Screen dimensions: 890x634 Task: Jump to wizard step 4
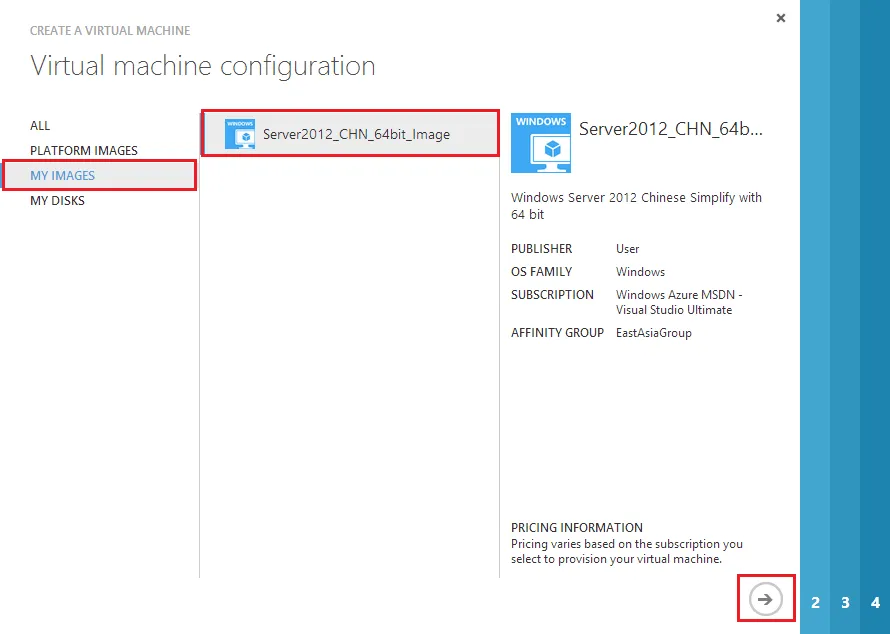click(x=875, y=602)
